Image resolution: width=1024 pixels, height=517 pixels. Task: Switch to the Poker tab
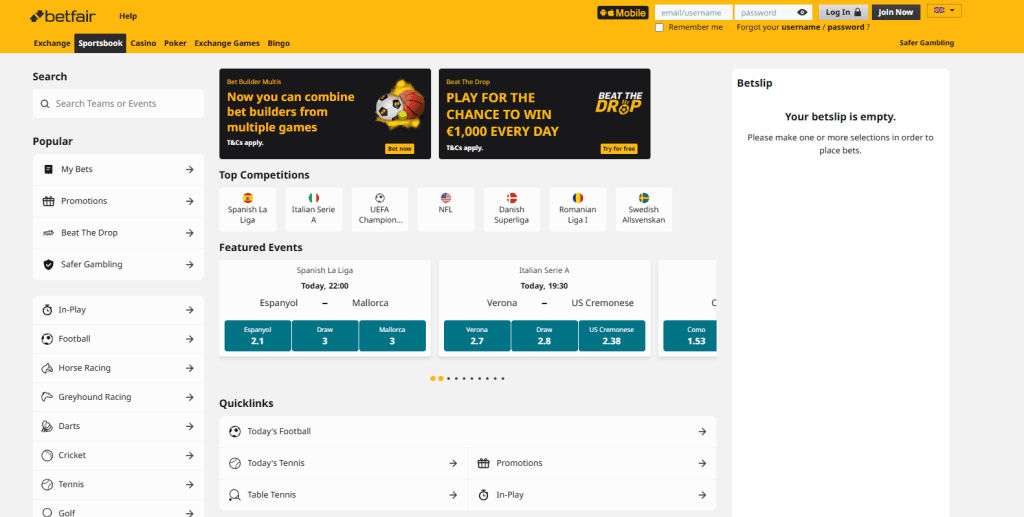pyautogui.click(x=175, y=43)
